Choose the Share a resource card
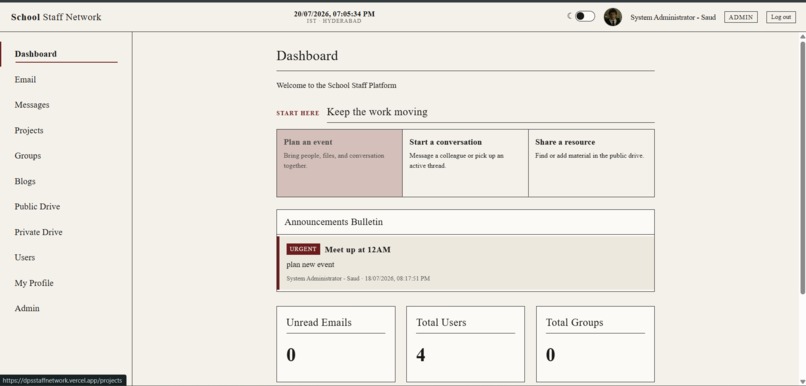The height and width of the screenshot is (386, 806). pyautogui.click(x=591, y=163)
